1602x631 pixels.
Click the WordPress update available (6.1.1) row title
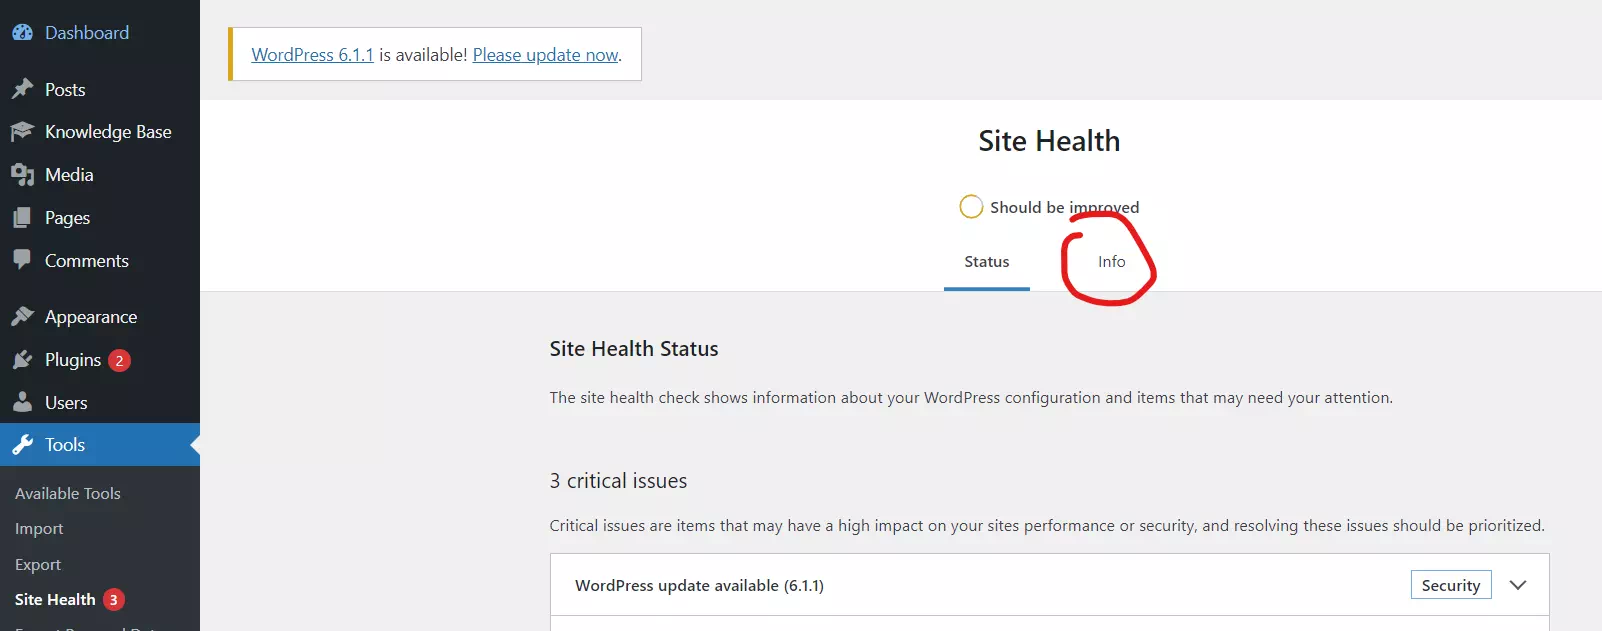coord(699,586)
